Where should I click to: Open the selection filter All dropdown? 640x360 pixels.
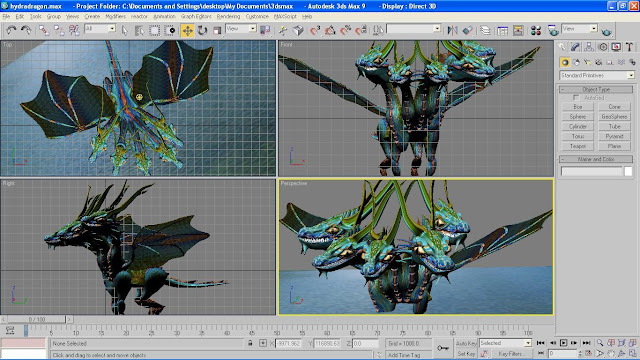[100, 29]
